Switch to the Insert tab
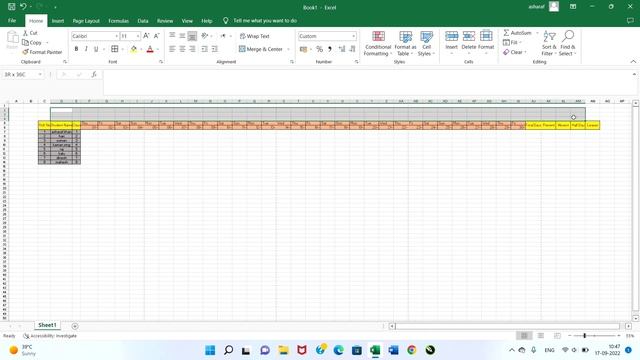Screen dimensions: 640x360 pyautogui.click(x=58, y=21)
